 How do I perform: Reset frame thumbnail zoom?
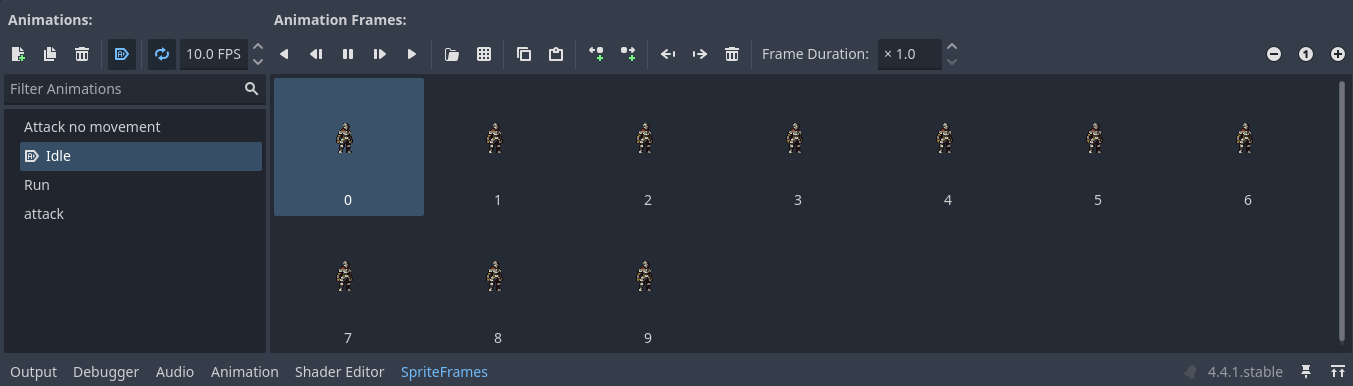(1306, 54)
